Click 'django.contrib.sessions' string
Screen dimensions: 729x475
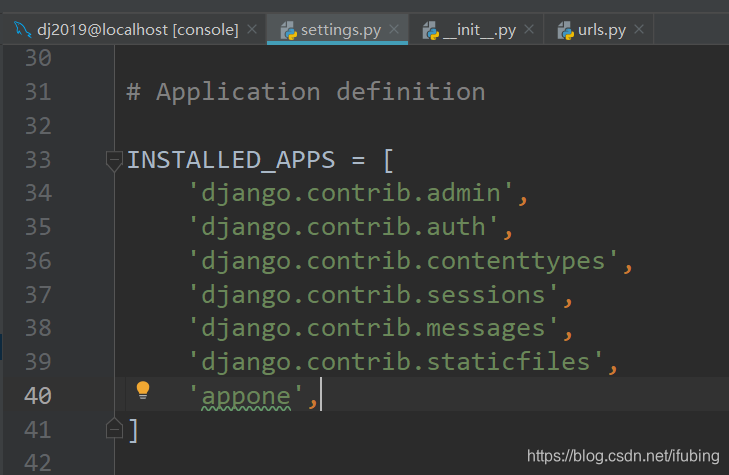coord(373,295)
